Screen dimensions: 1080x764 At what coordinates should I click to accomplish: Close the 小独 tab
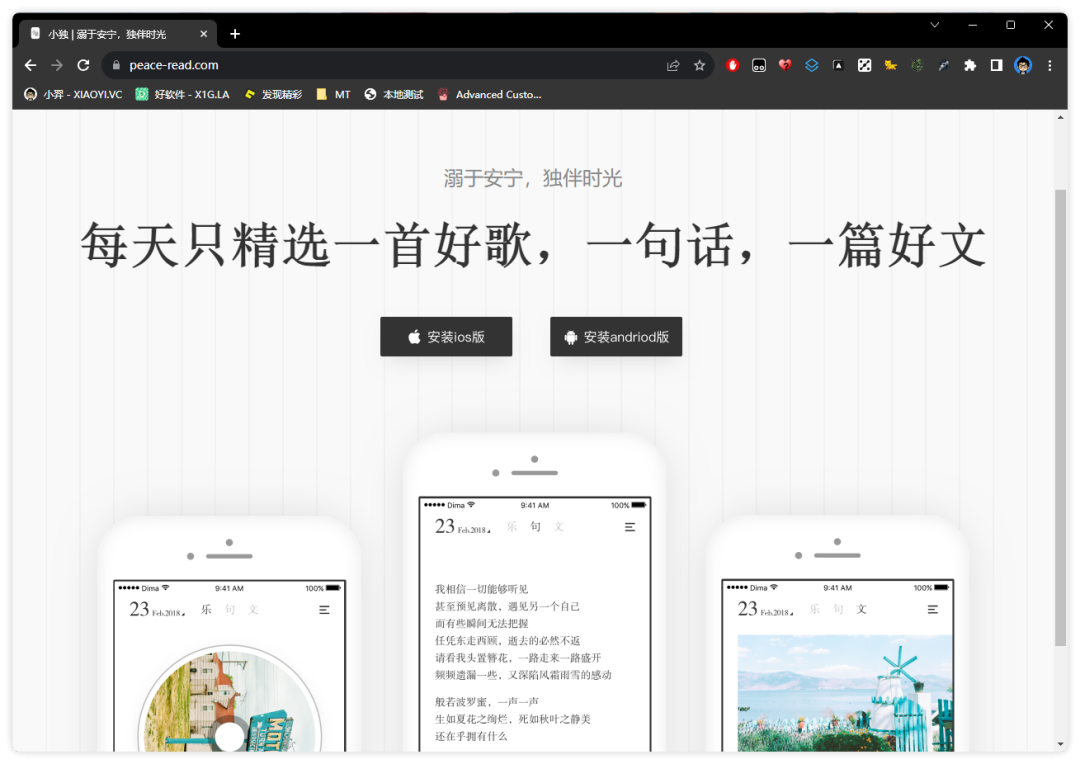click(203, 34)
